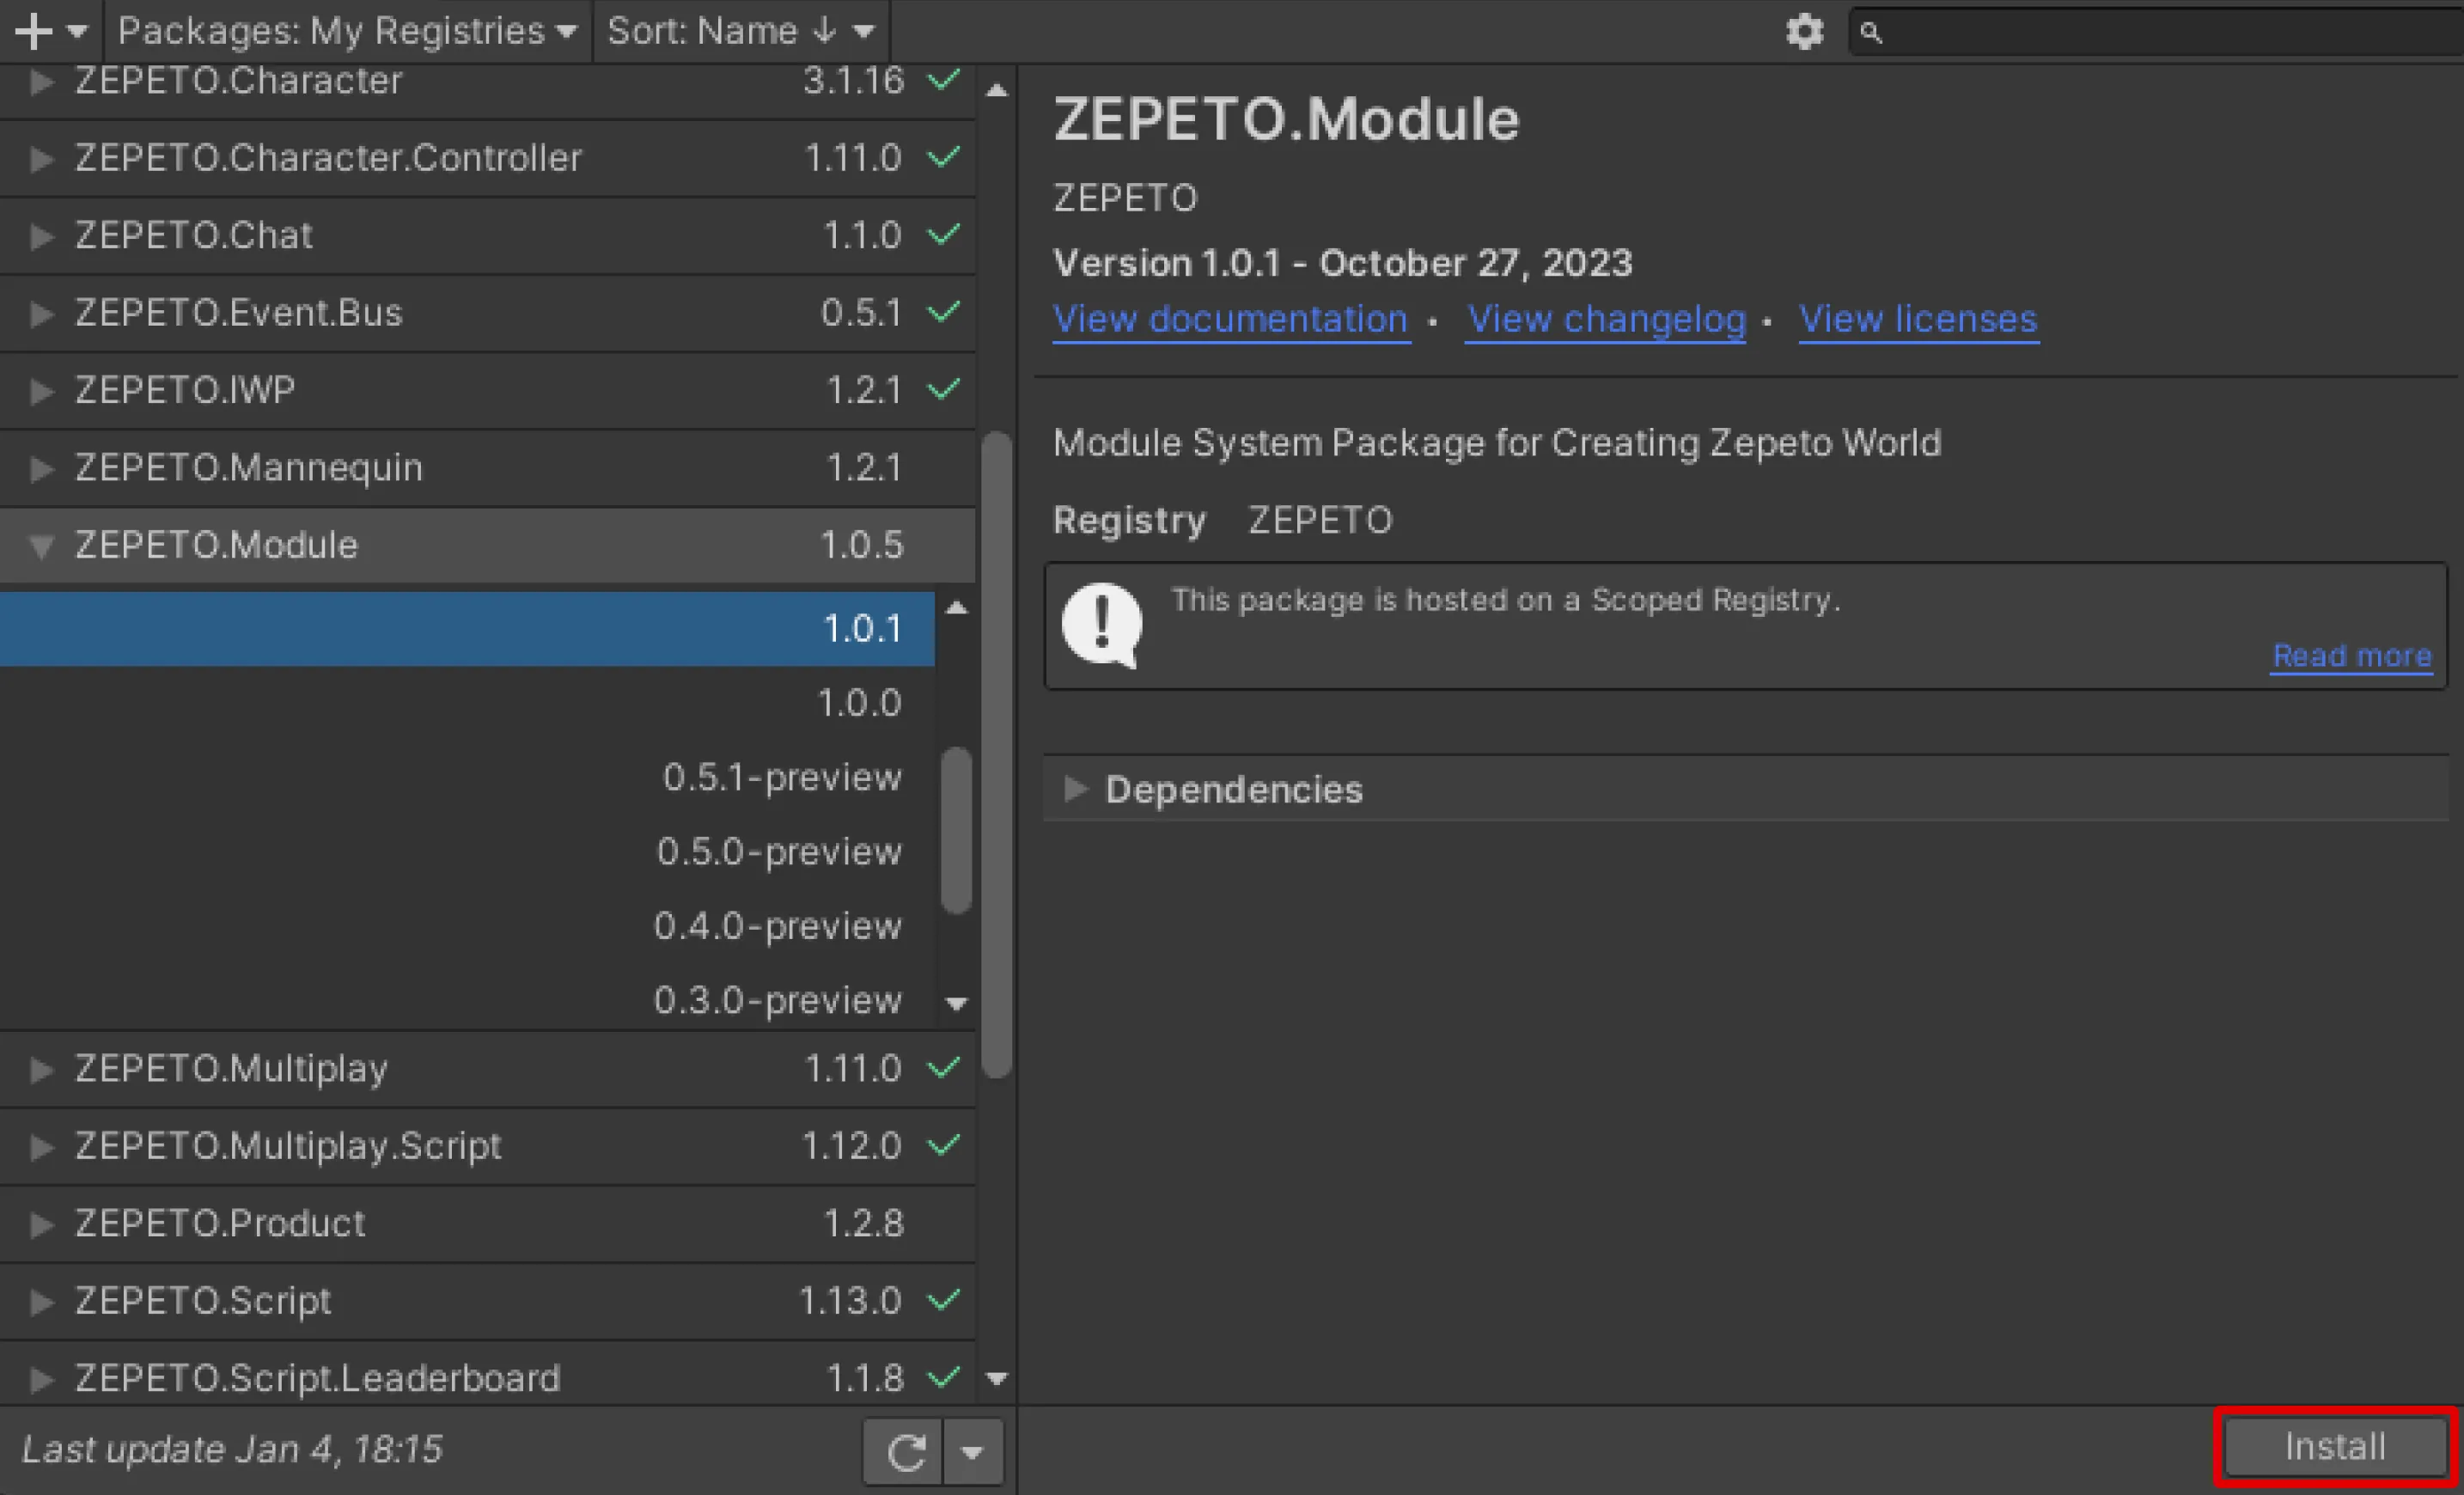Select ZEPETO.Module version 1.0.1
2464x1495 pixels.
[x=467, y=629]
